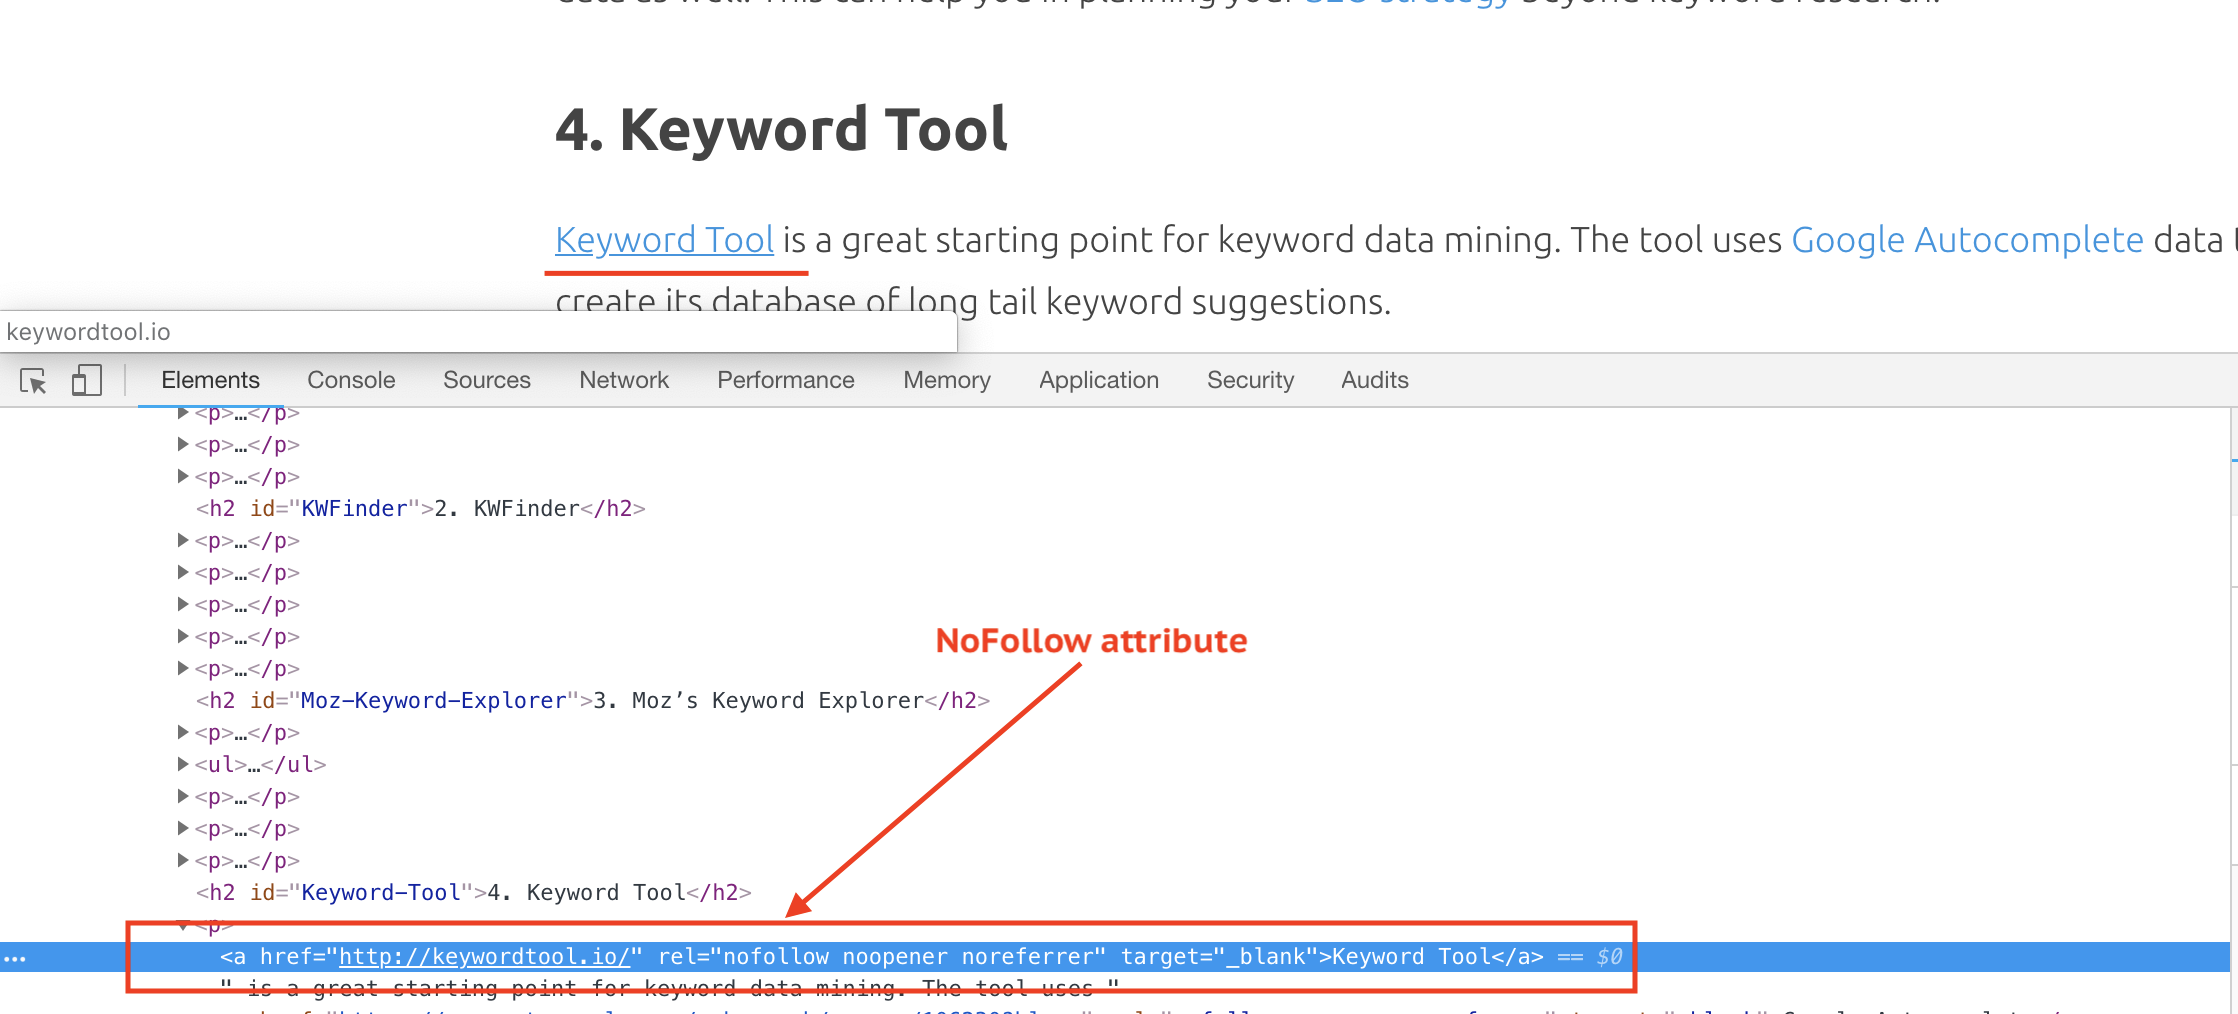2238x1014 pixels.
Task: Open the Audits tab
Action: tap(1375, 380)
